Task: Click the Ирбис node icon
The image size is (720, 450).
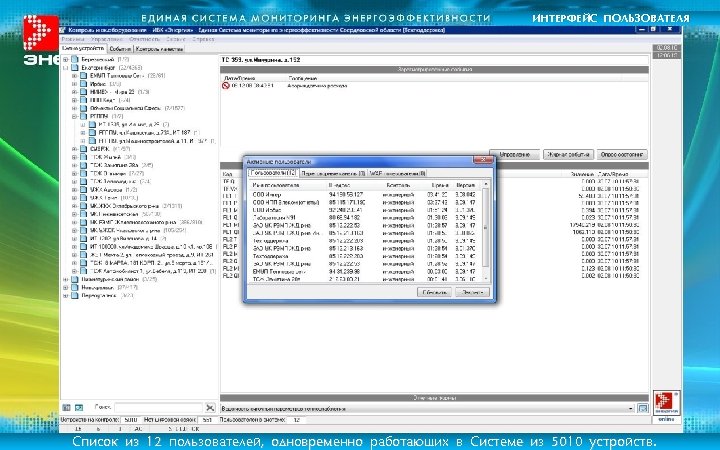Action: (84, 84)
